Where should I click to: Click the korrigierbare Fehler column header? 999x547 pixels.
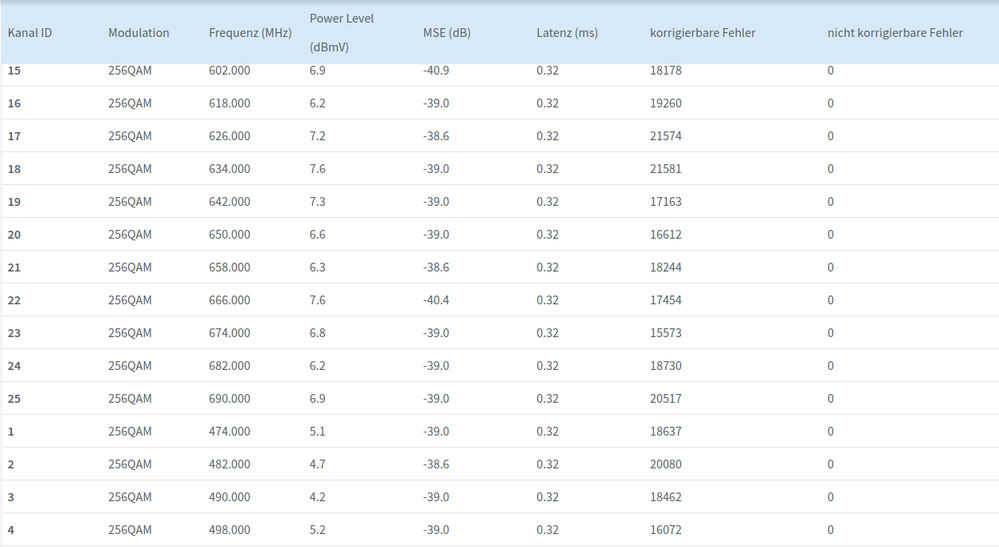coord(703,33)
